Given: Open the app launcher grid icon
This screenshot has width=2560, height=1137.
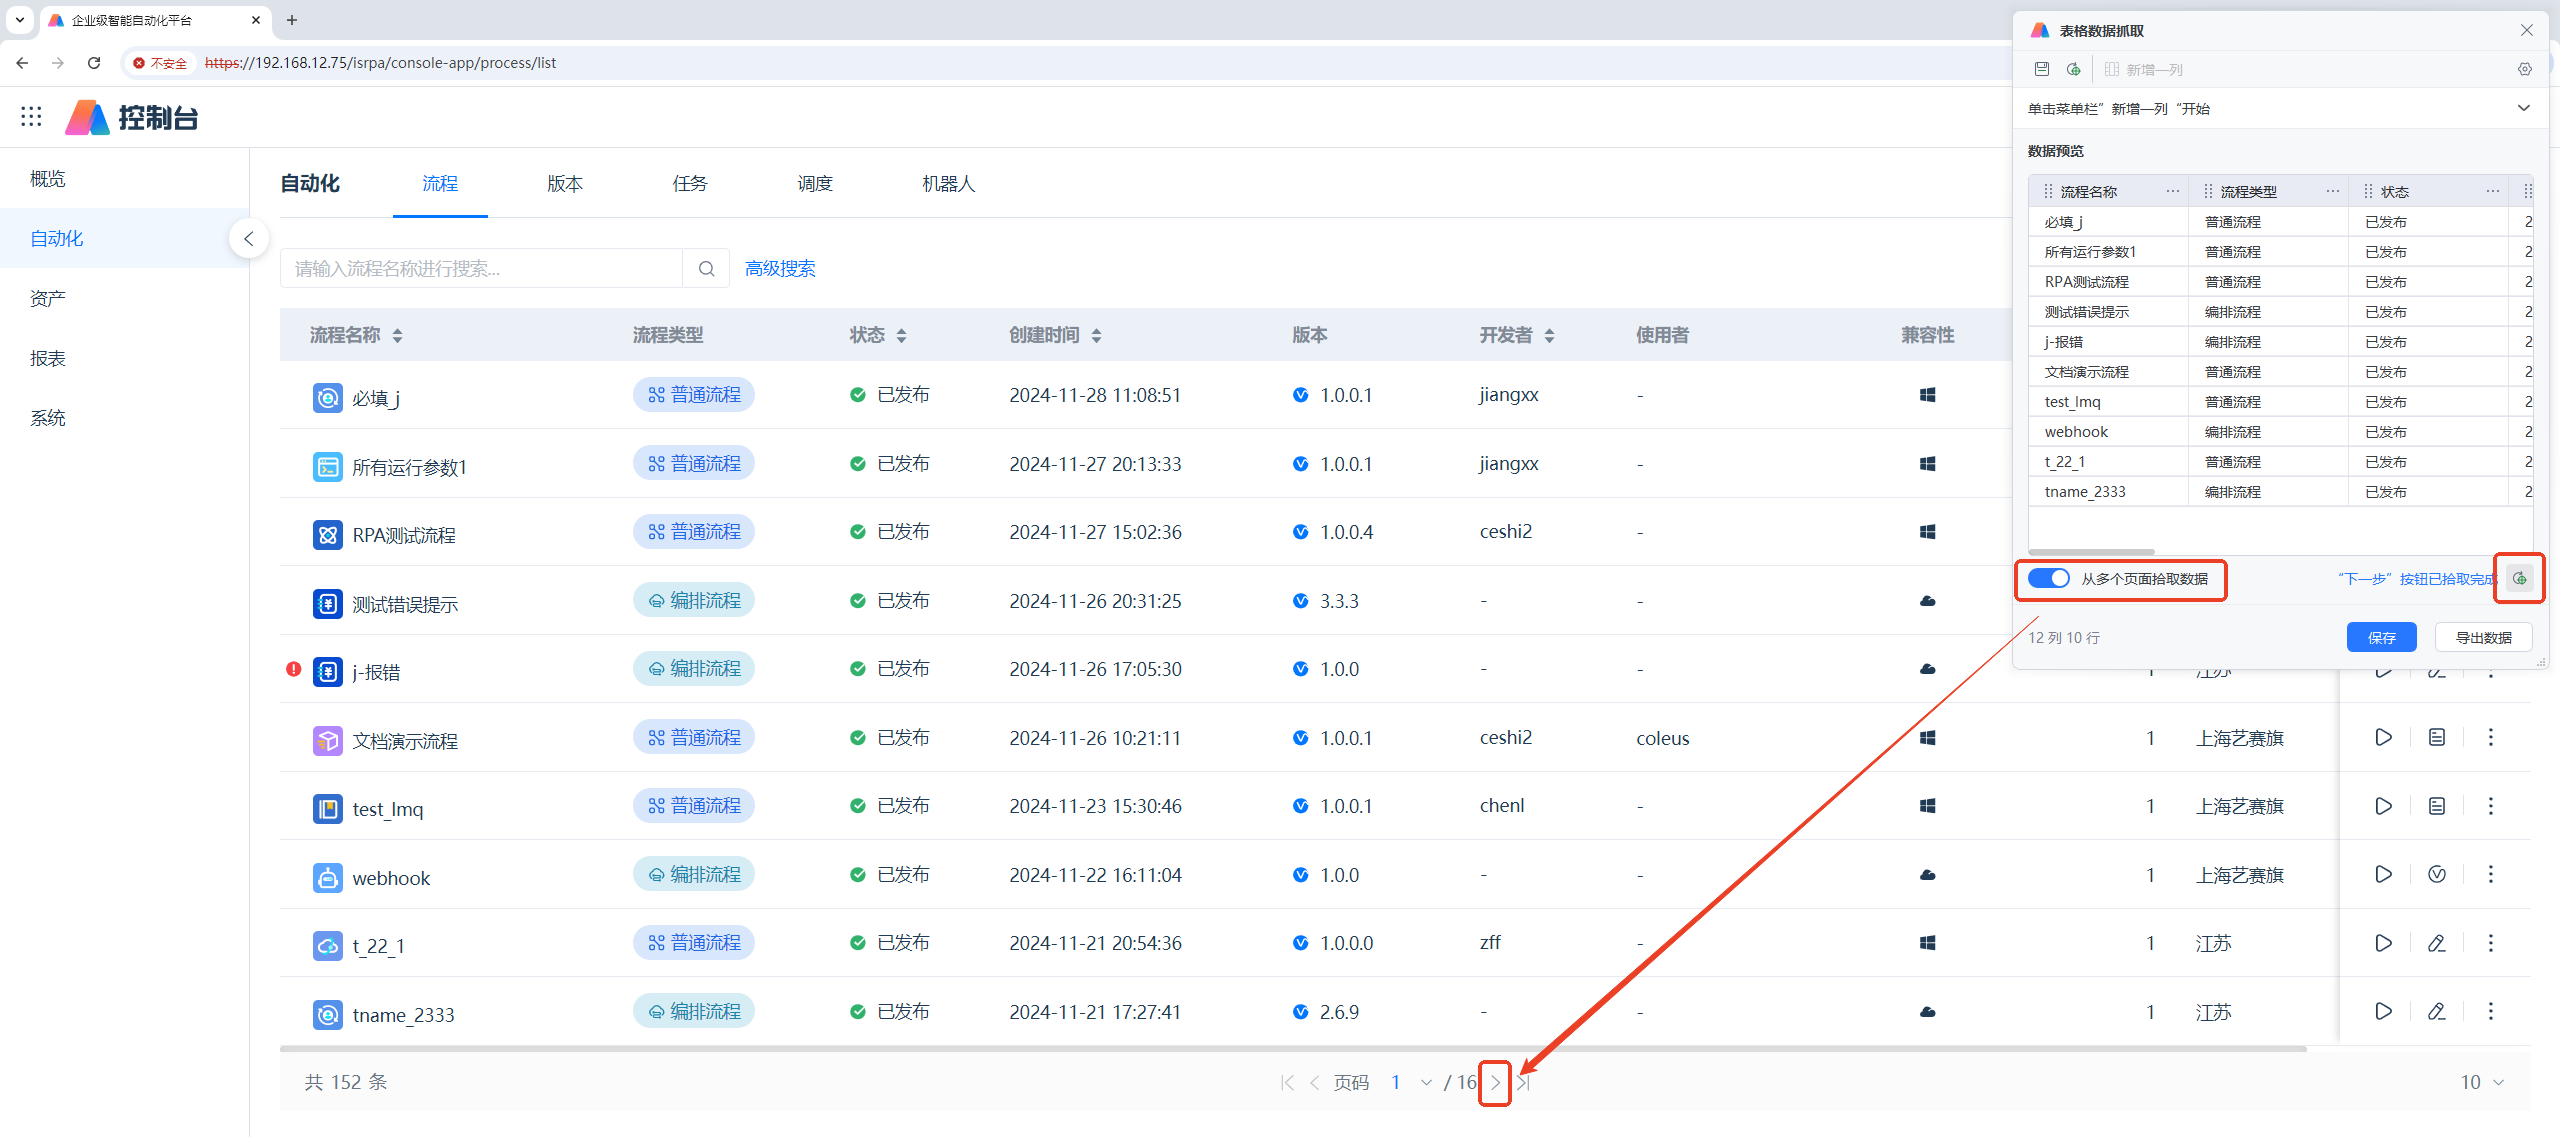Looking at the screenshot, I should pos(31,117).
